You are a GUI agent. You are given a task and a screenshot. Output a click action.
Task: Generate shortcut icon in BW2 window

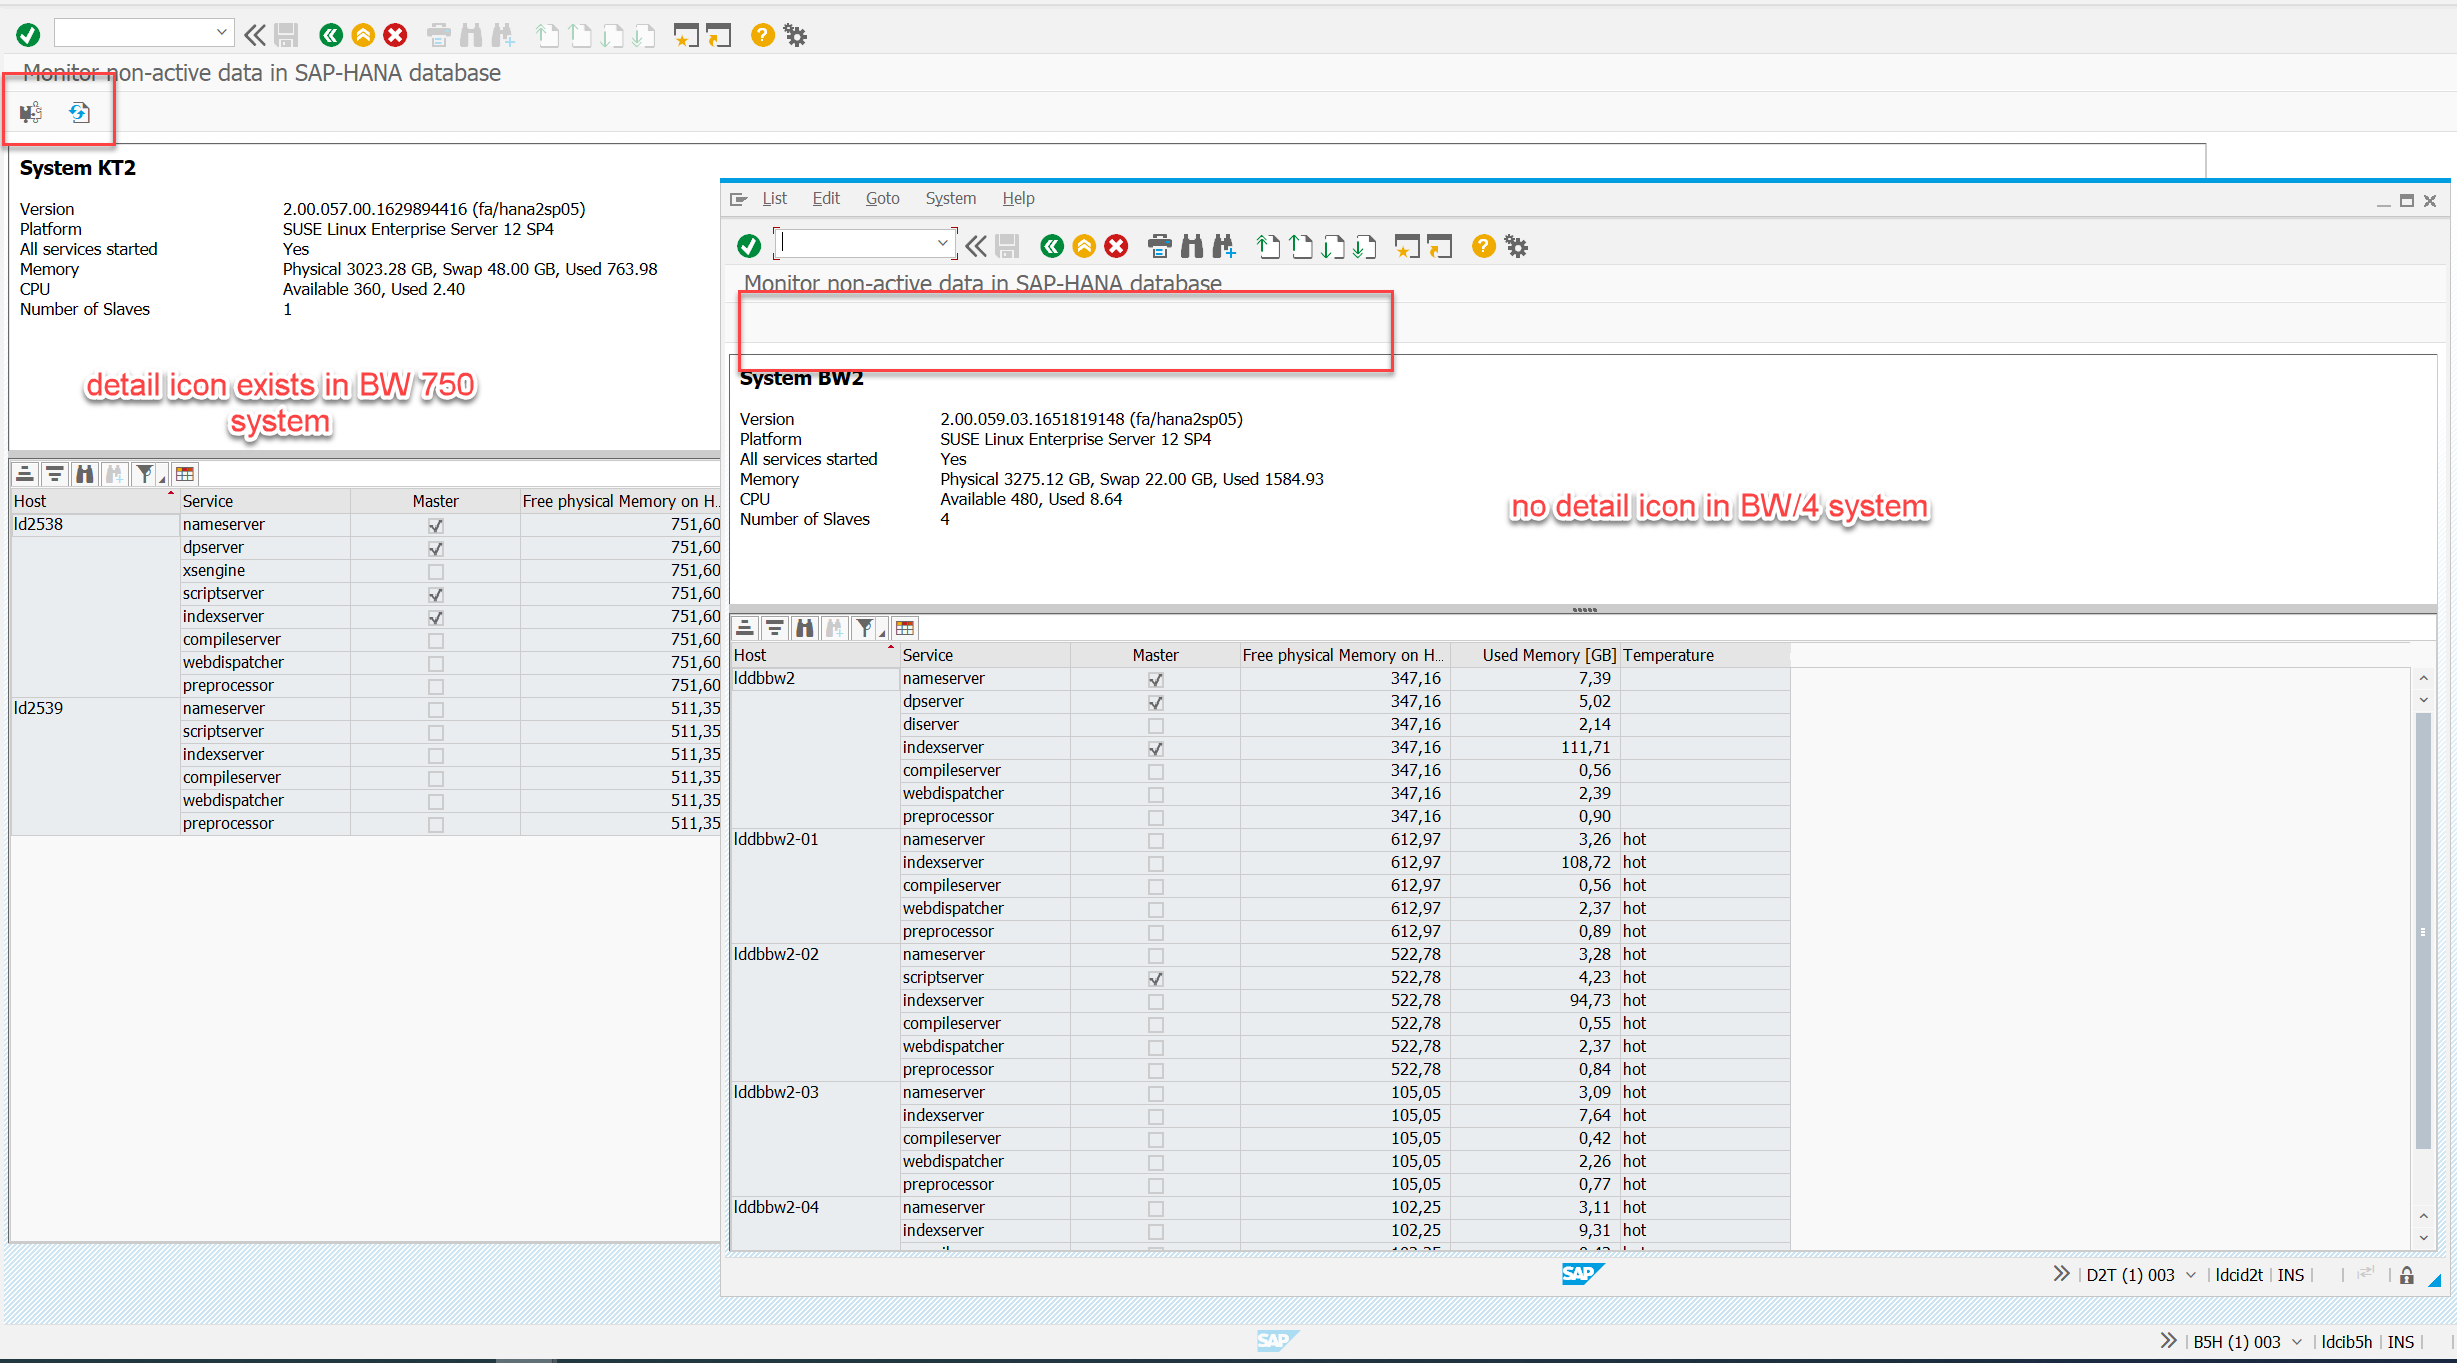point(1439,246)
